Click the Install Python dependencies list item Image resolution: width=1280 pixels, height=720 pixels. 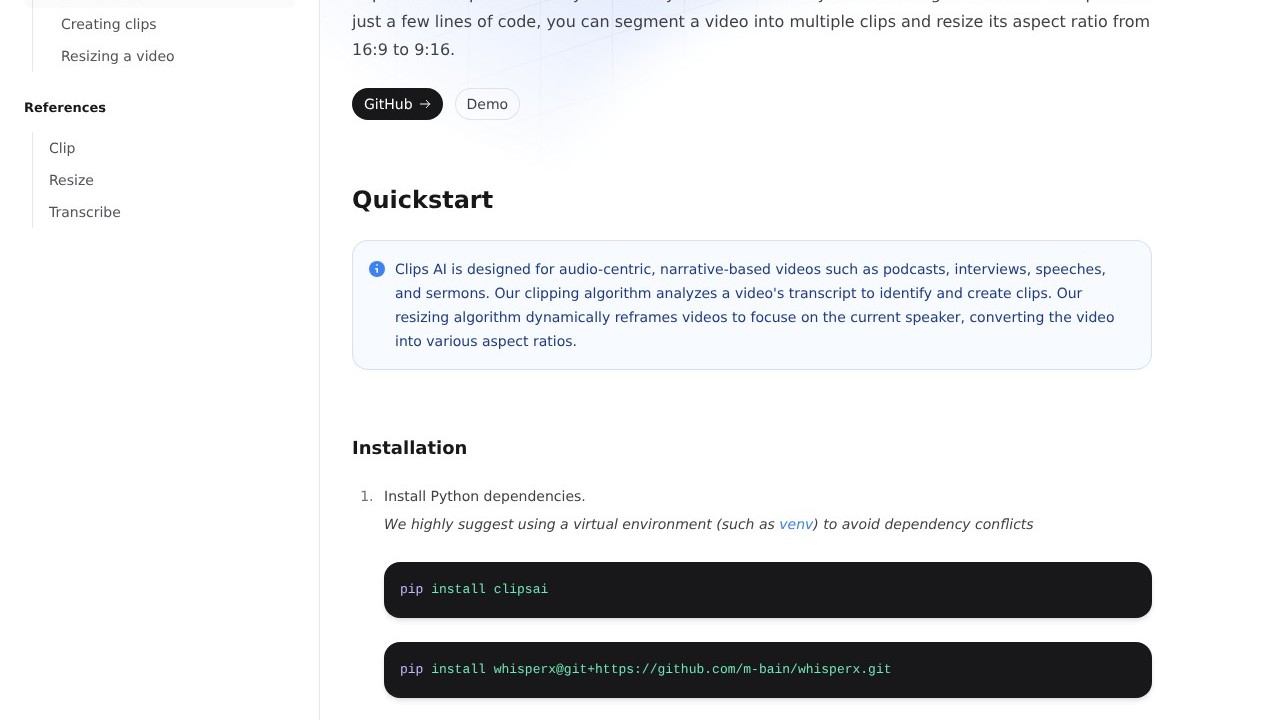484,496
